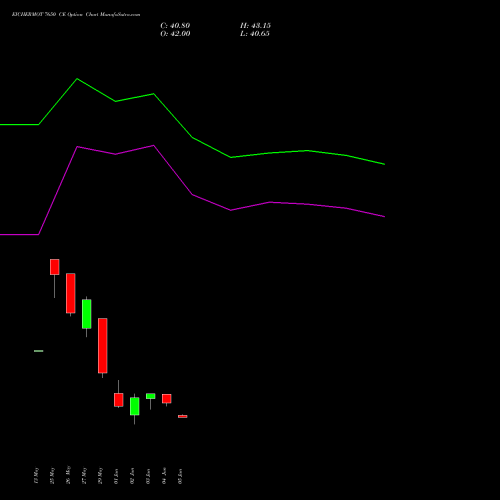This screenshot has width=500, height=500.
Task: Select the flat green candle for 17 May
Action: click(x=39, y=351)
